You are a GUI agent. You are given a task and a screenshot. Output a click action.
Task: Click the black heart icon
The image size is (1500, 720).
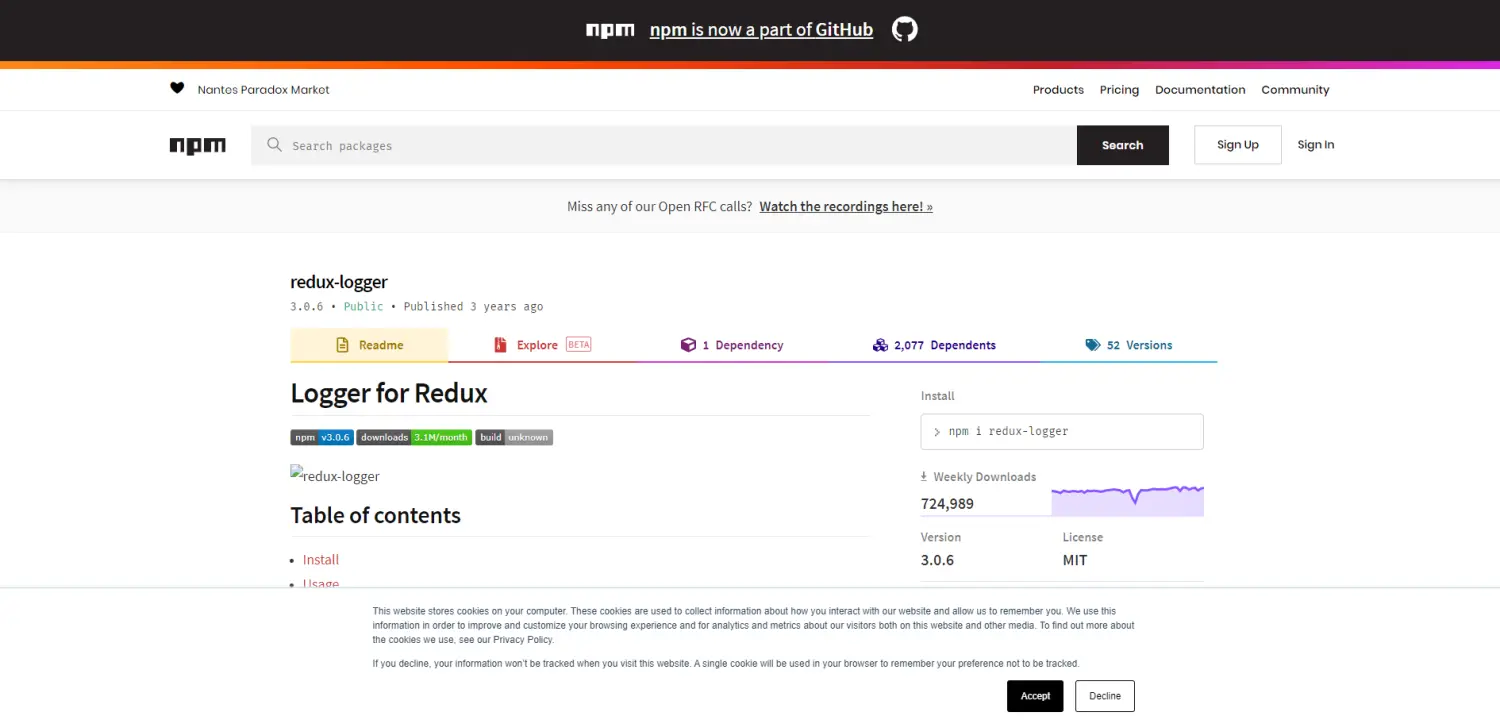[x=177, y=88]
